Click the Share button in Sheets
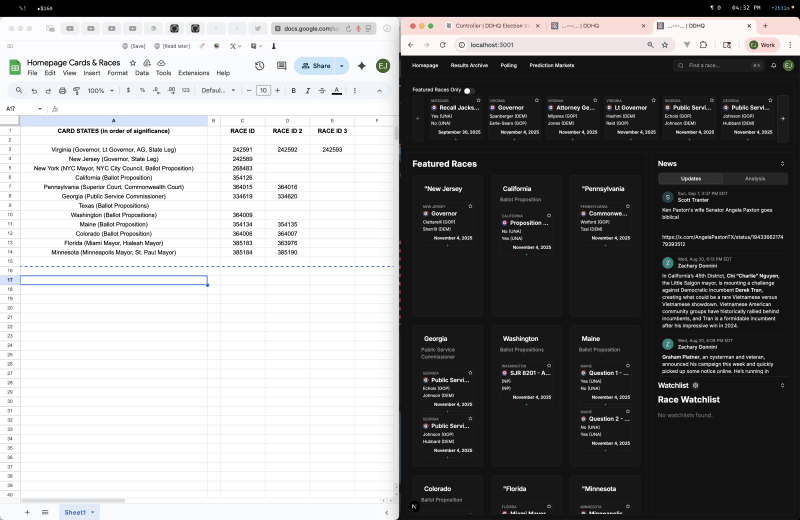 [316, 66]
